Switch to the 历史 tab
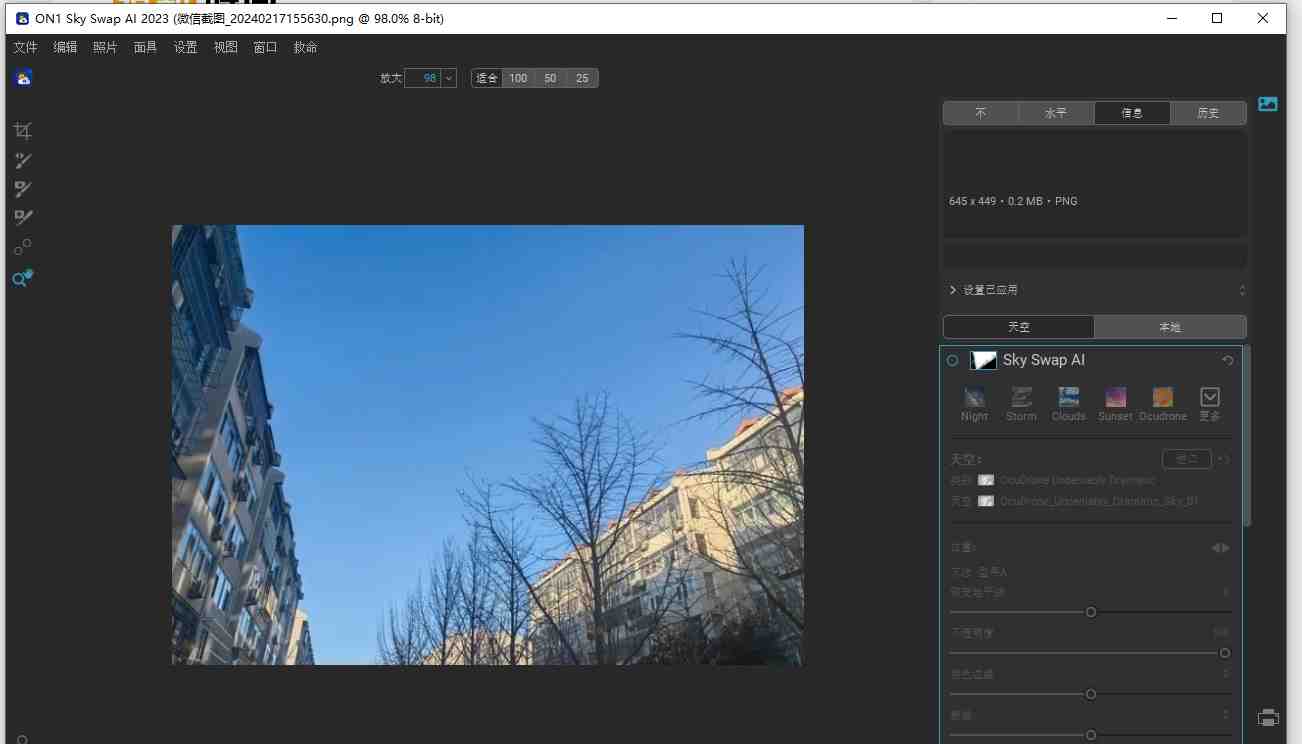The image size is (1302, 744). pyautogui.click(x=1208, y=112)
